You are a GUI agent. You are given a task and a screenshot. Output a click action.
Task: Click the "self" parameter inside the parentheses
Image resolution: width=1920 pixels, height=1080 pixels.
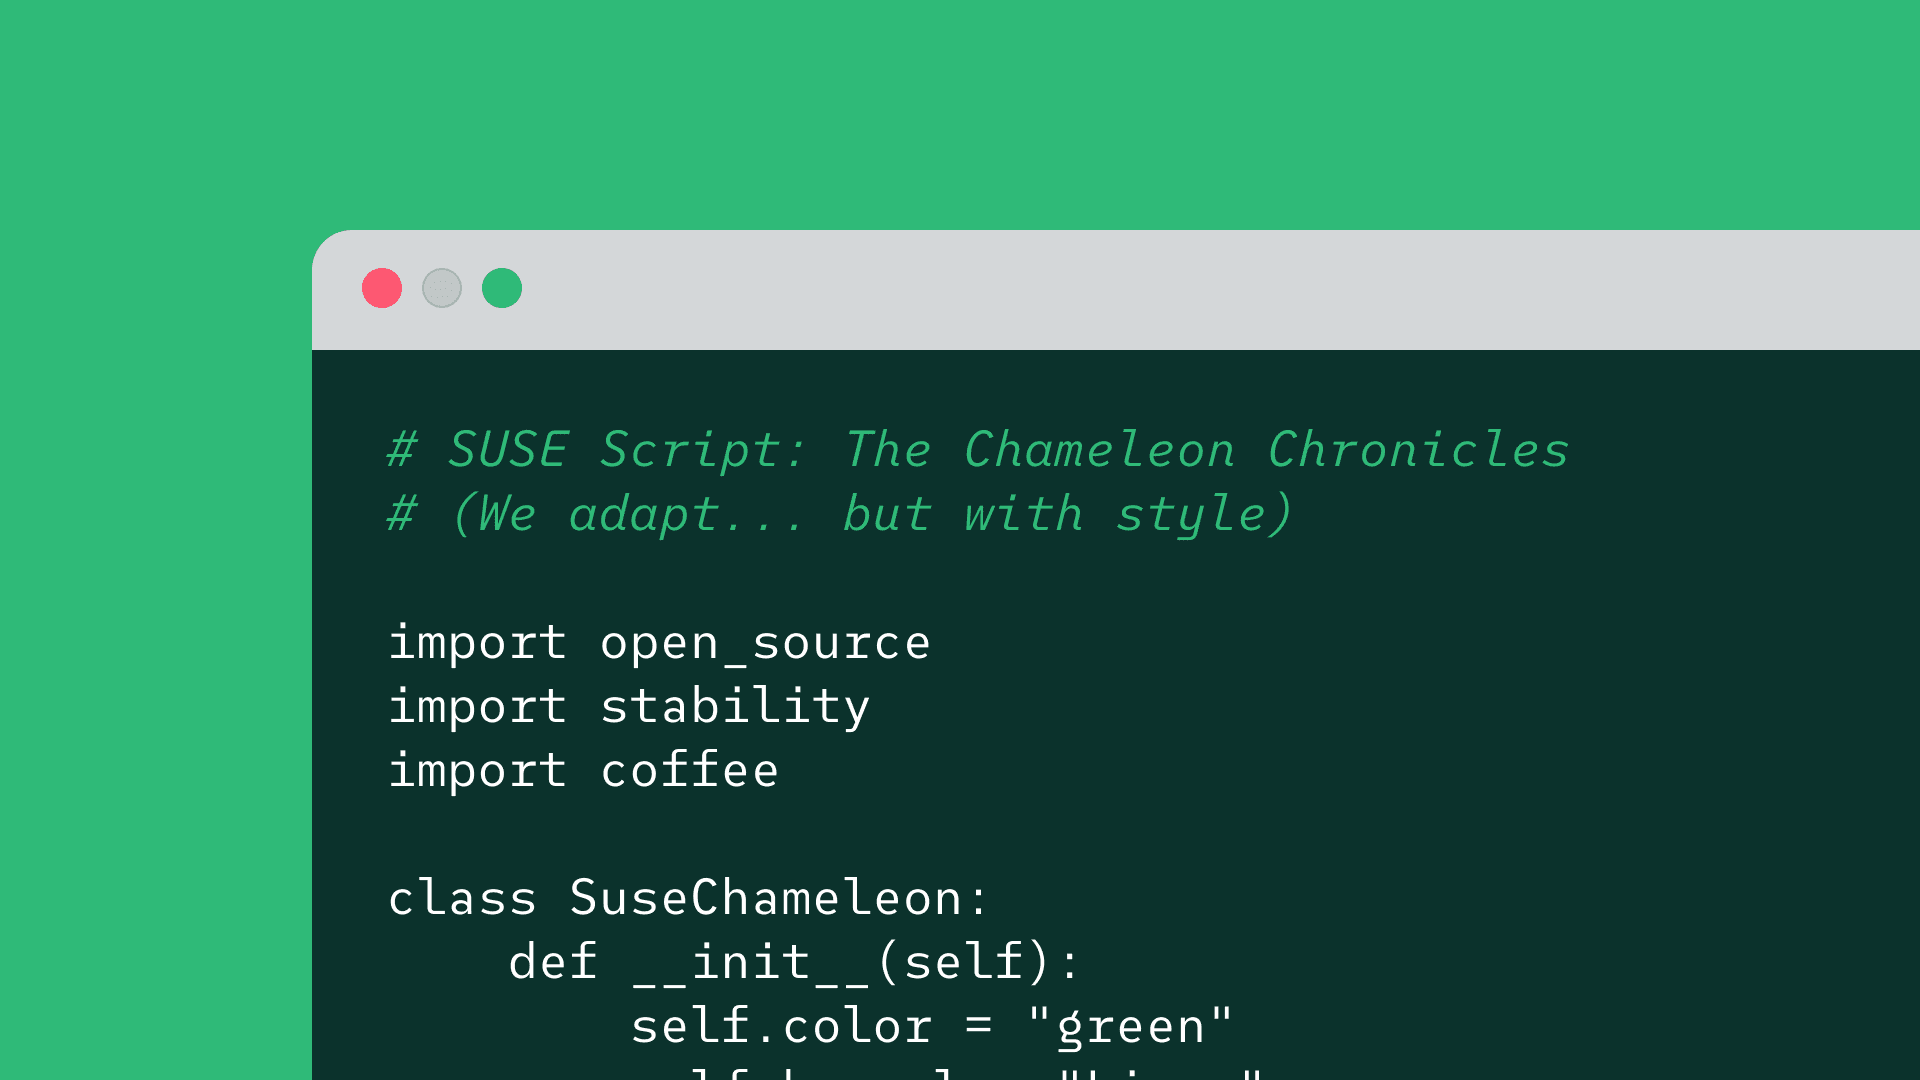click(x=964, y=962)
